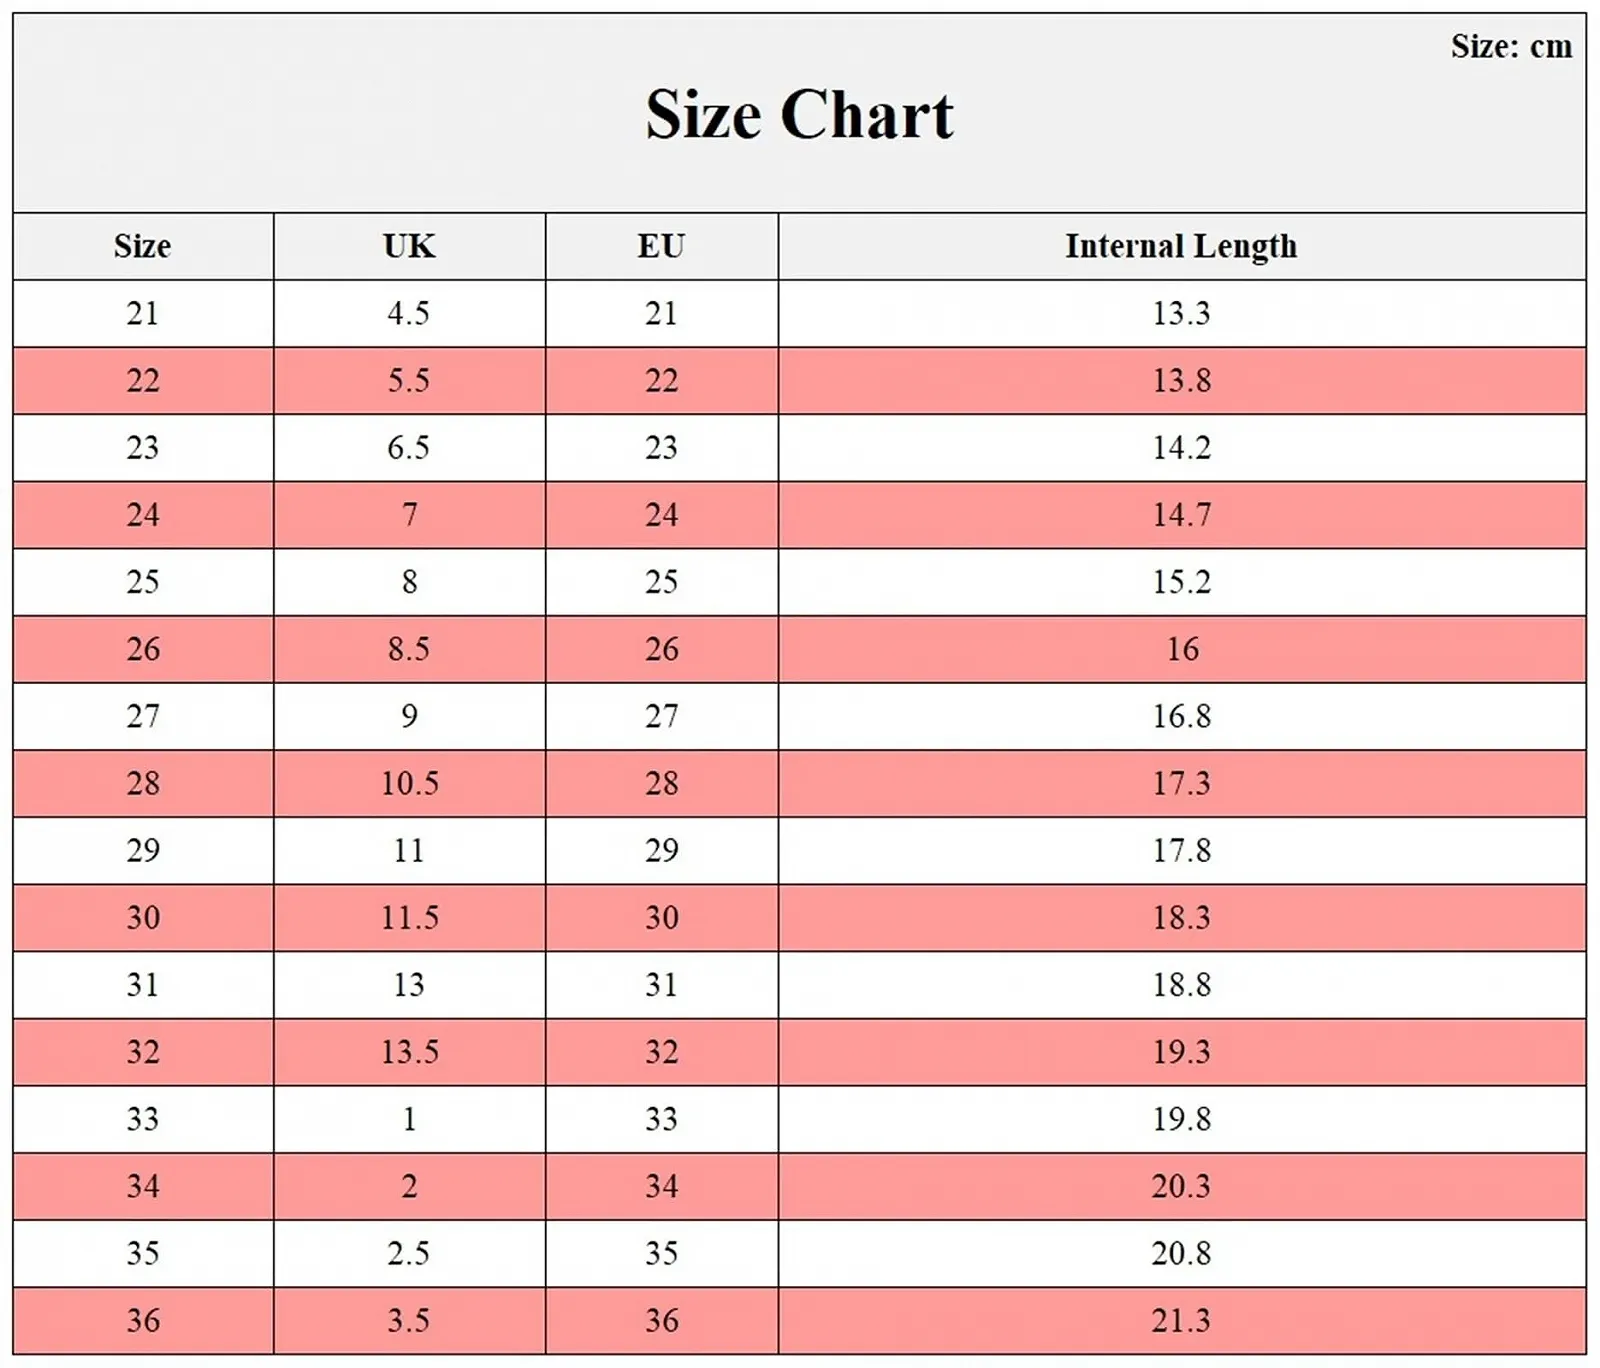Click the Size Chart title text
1600x1368 pixels.
799,114
